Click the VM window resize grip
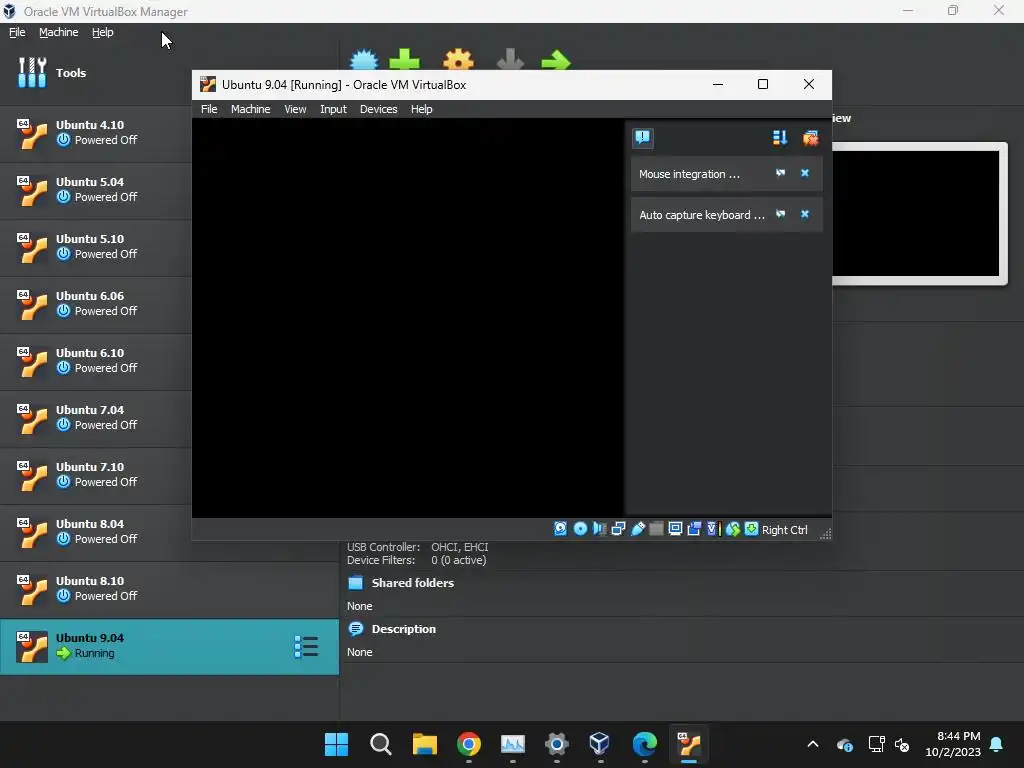Screen dimensions: 1024x768 825,534
